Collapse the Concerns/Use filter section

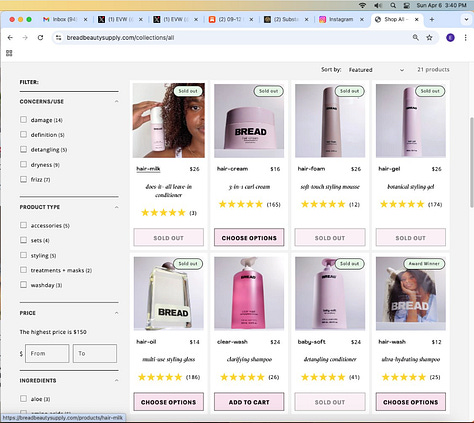(116, 101)
